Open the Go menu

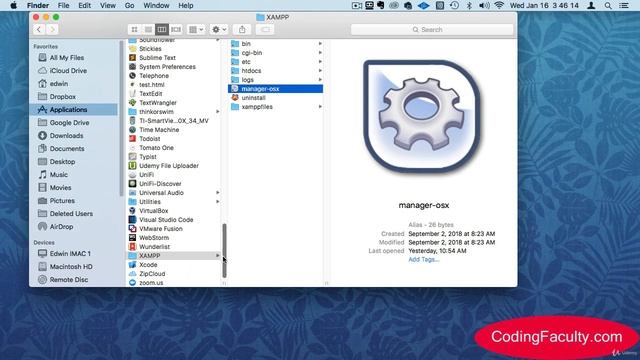[129, 5]
